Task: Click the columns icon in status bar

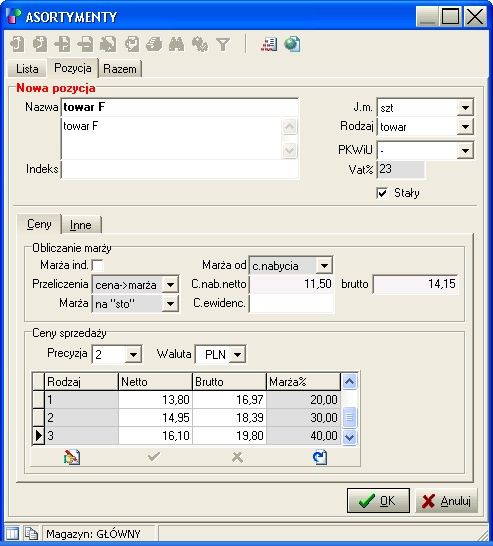Action: click(12, 533)
